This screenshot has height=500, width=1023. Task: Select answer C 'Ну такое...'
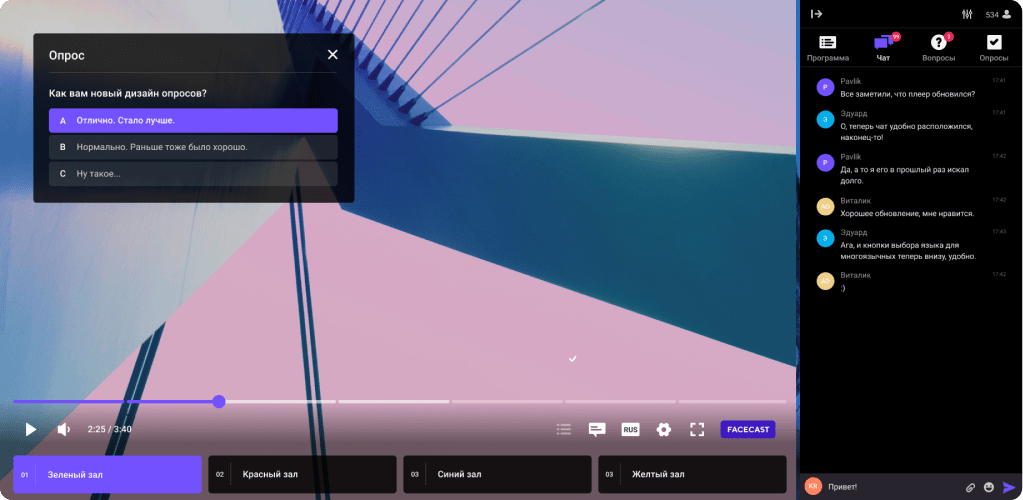point(193,174)
